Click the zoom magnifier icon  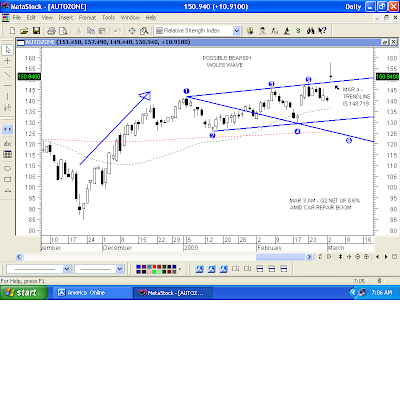click(x=144, y=31)
